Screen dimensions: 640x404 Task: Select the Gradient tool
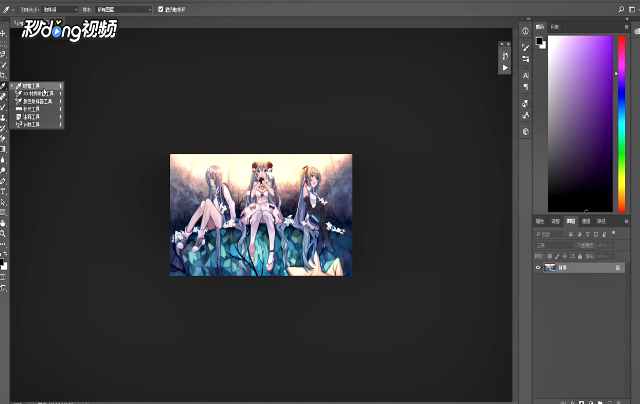[x=3, y=149]
